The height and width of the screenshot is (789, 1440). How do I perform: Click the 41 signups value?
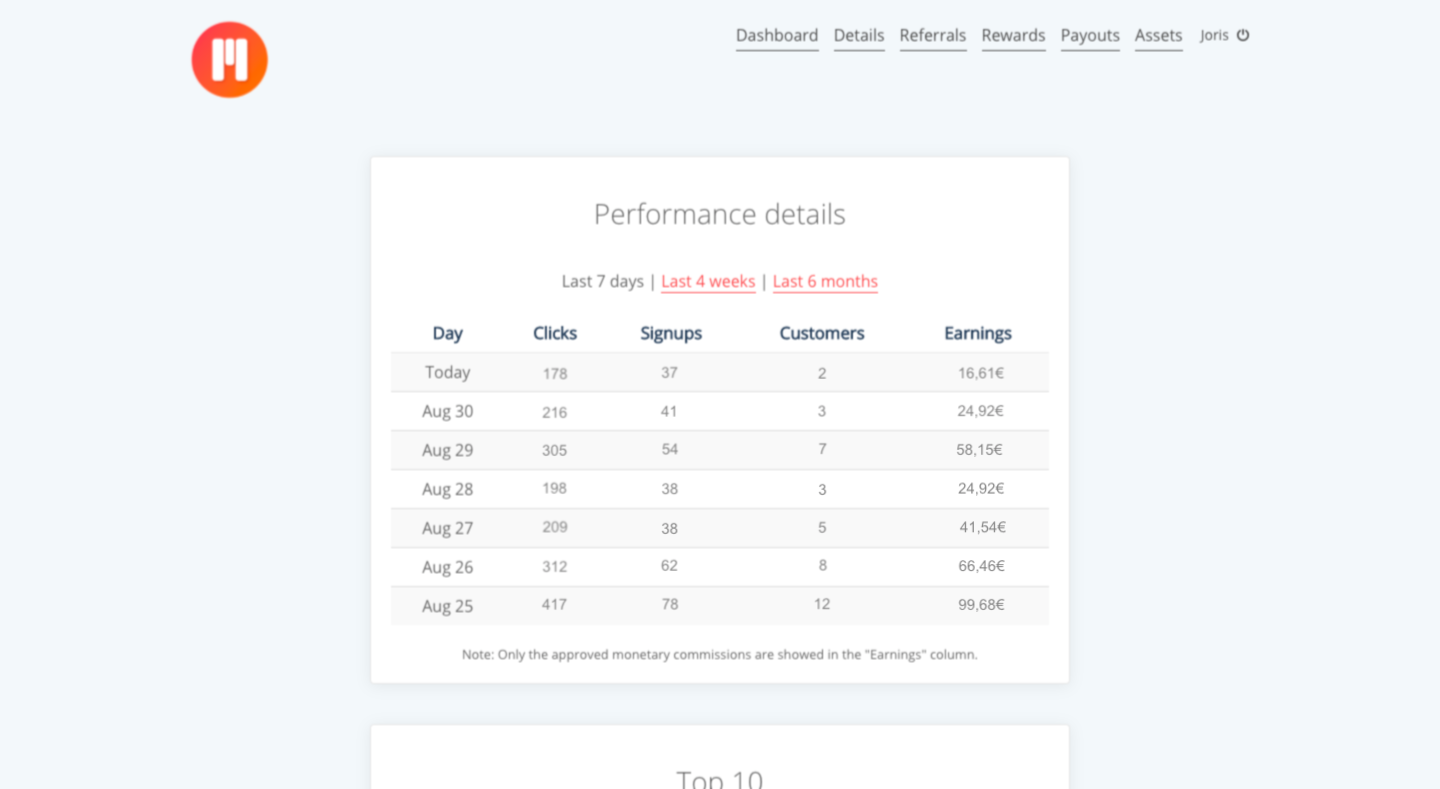coord(669,411)
